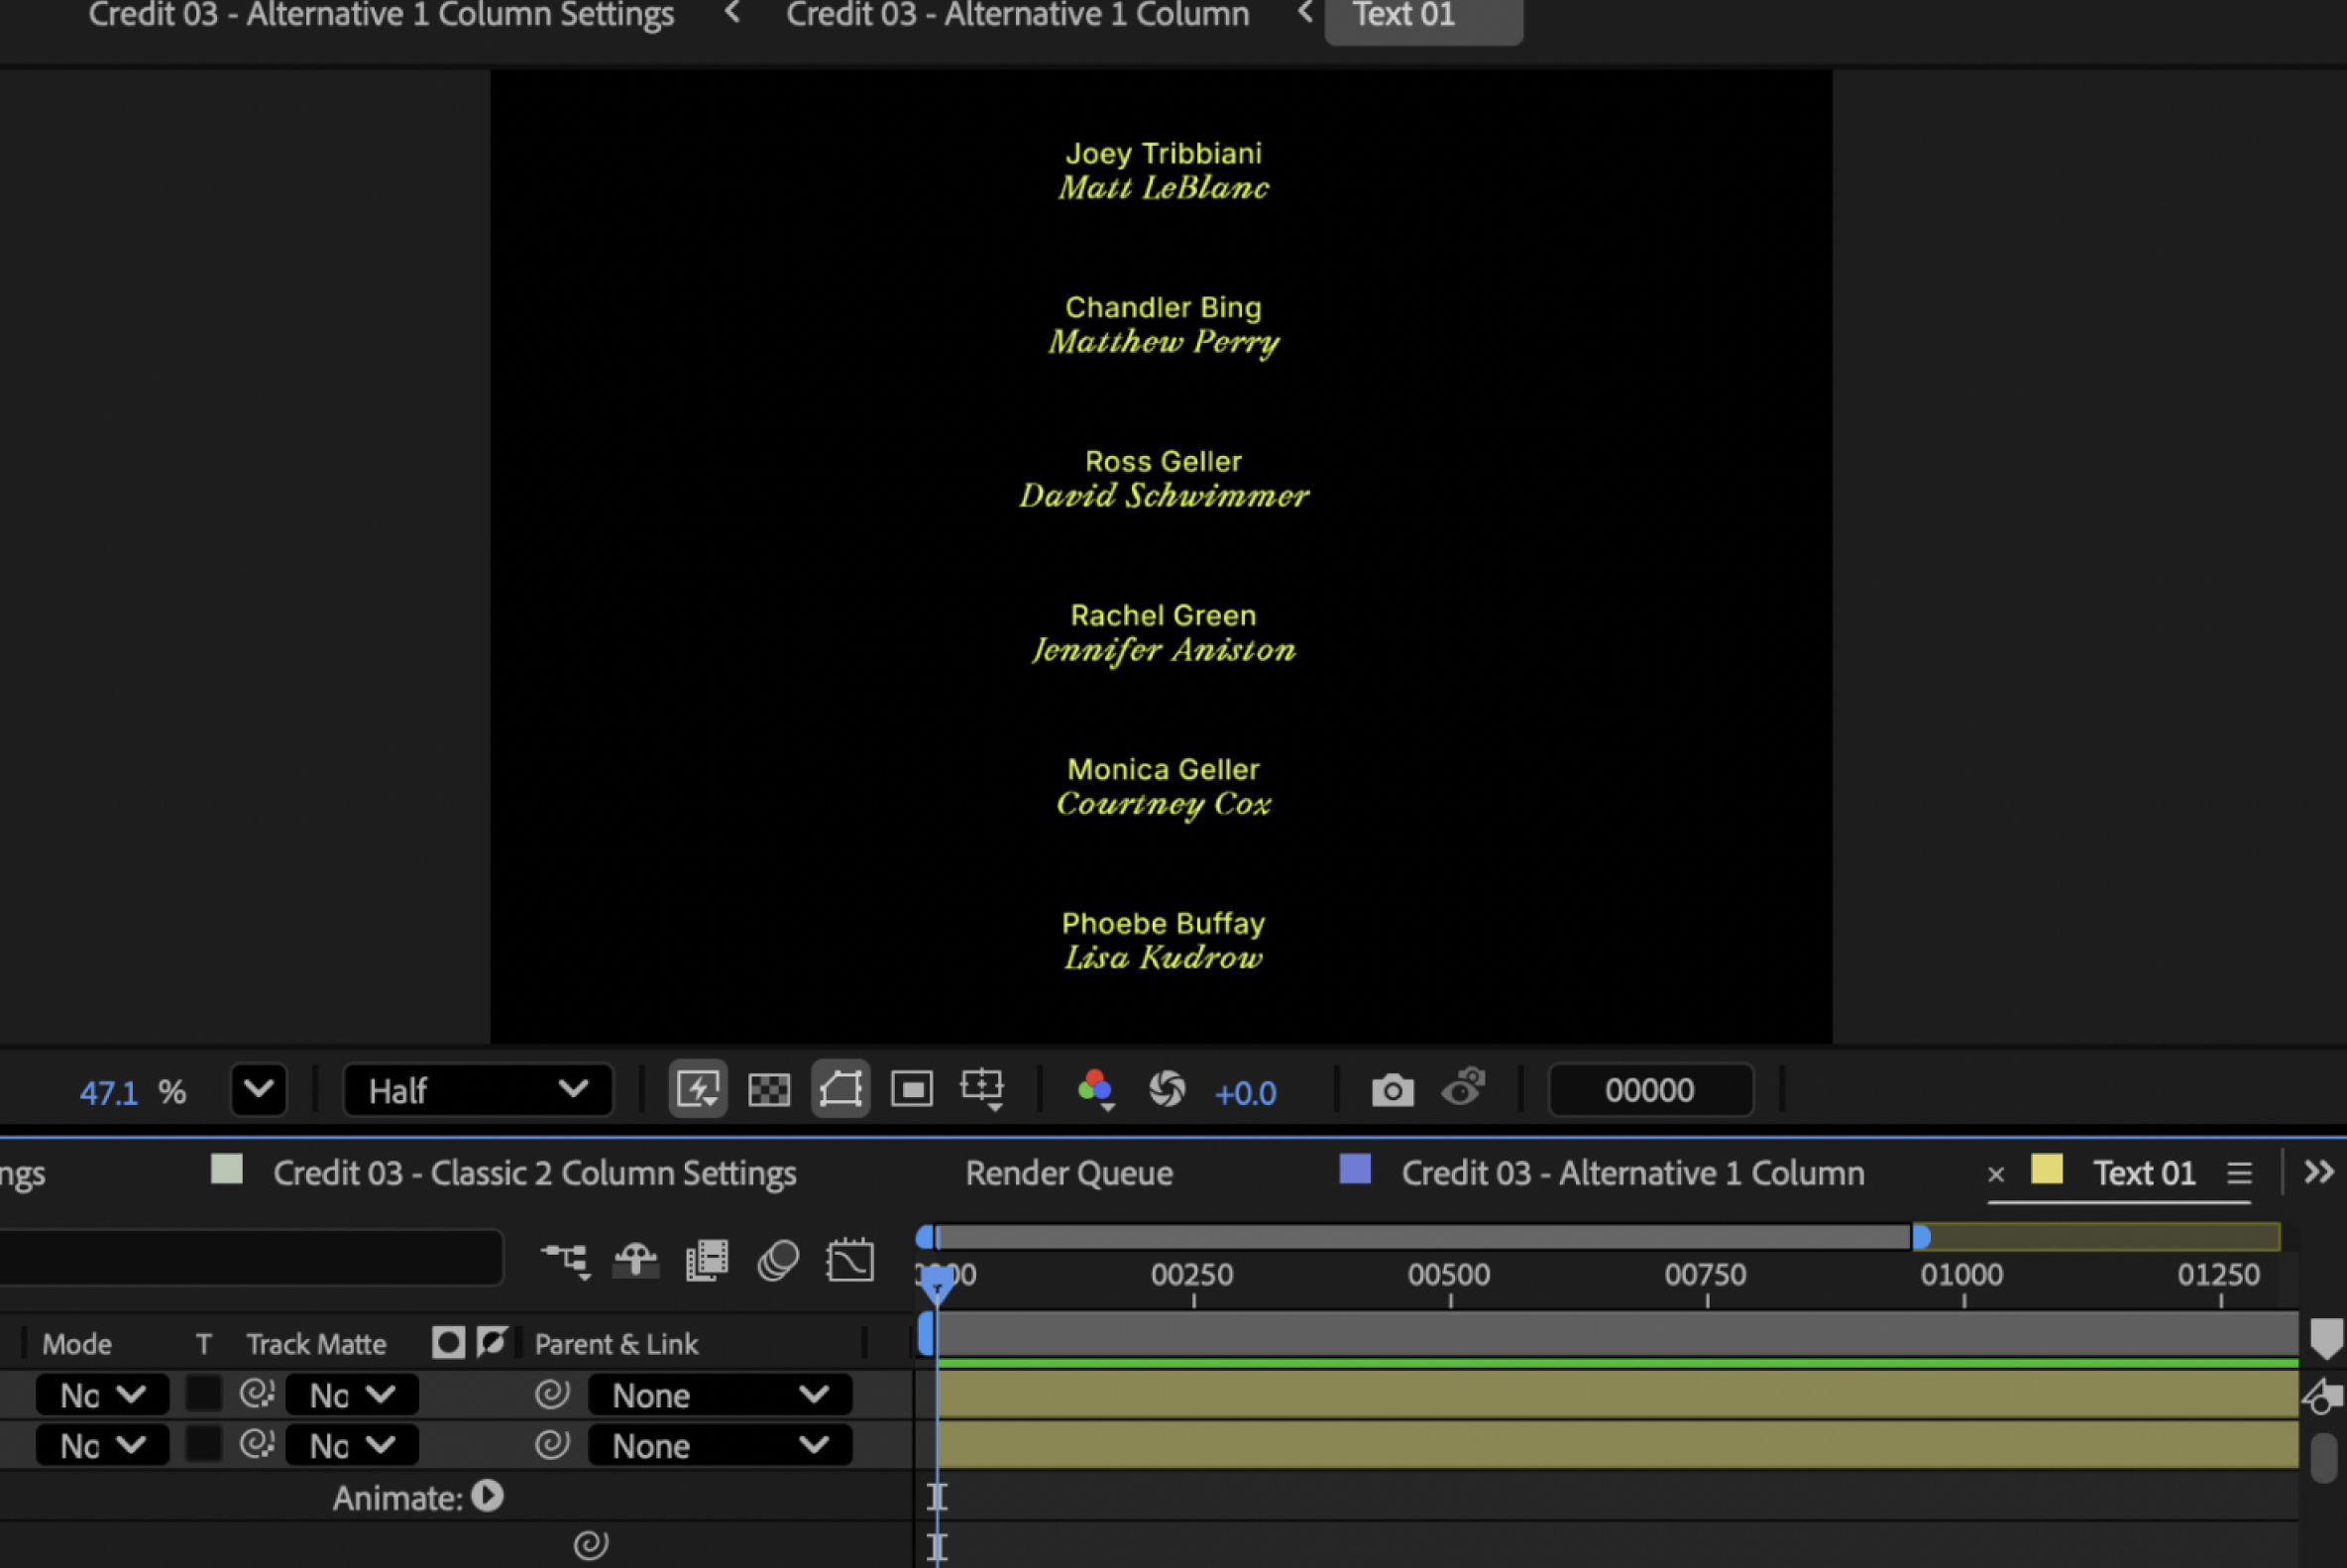Open first layer's blending Mode dropdown
The width and height of the screenshot is (2347, 1568).
point(102,1395)
